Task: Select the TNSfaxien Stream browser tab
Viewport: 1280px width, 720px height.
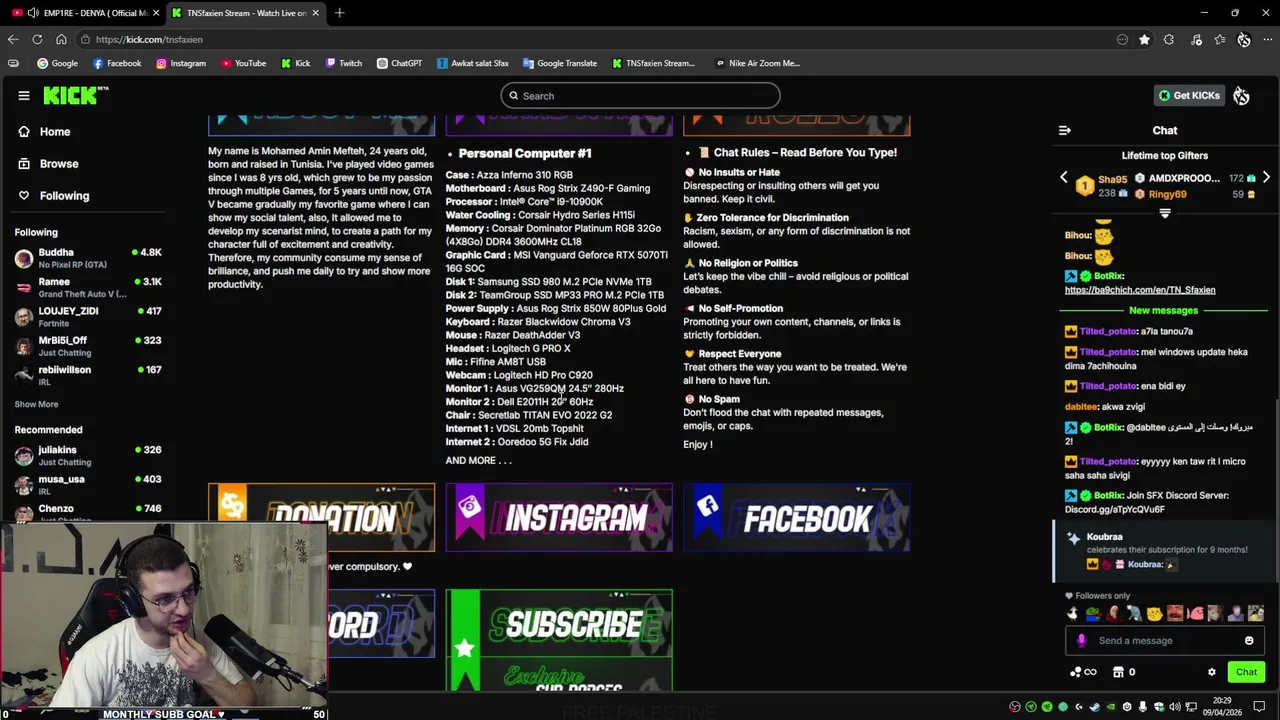Action: [x=246, y=13]
